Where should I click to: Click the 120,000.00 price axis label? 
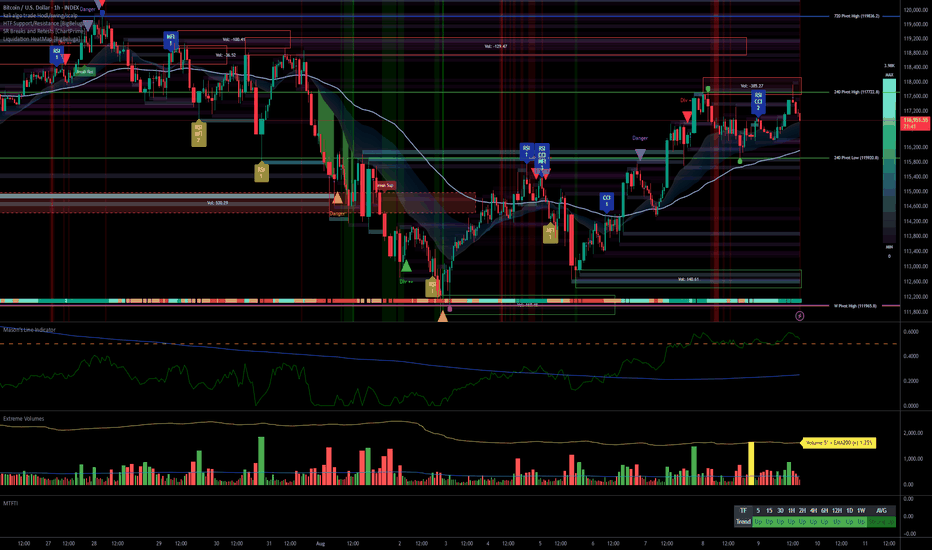pyautogui.click(x=915, y=10)
